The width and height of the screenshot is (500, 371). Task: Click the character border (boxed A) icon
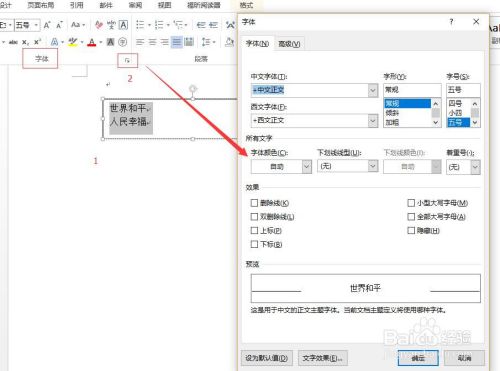[123, 25]
